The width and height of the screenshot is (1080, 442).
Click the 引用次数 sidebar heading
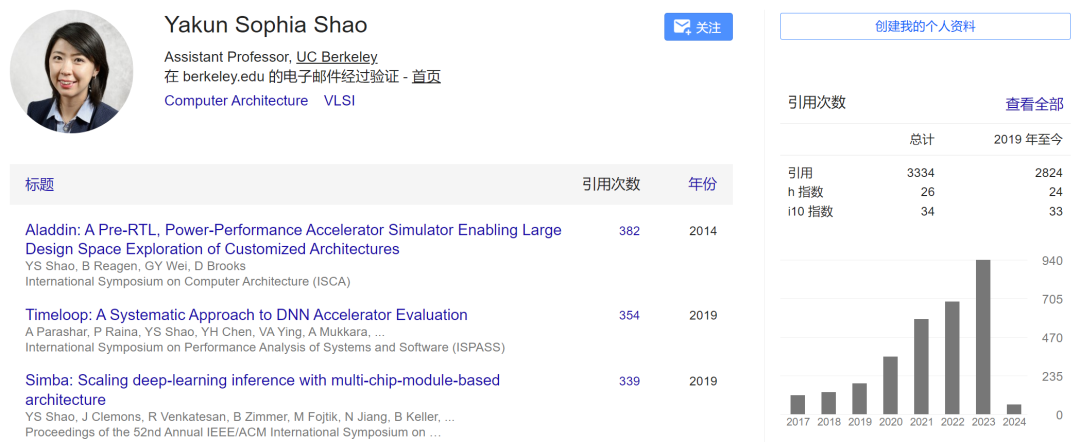(817, 103)
